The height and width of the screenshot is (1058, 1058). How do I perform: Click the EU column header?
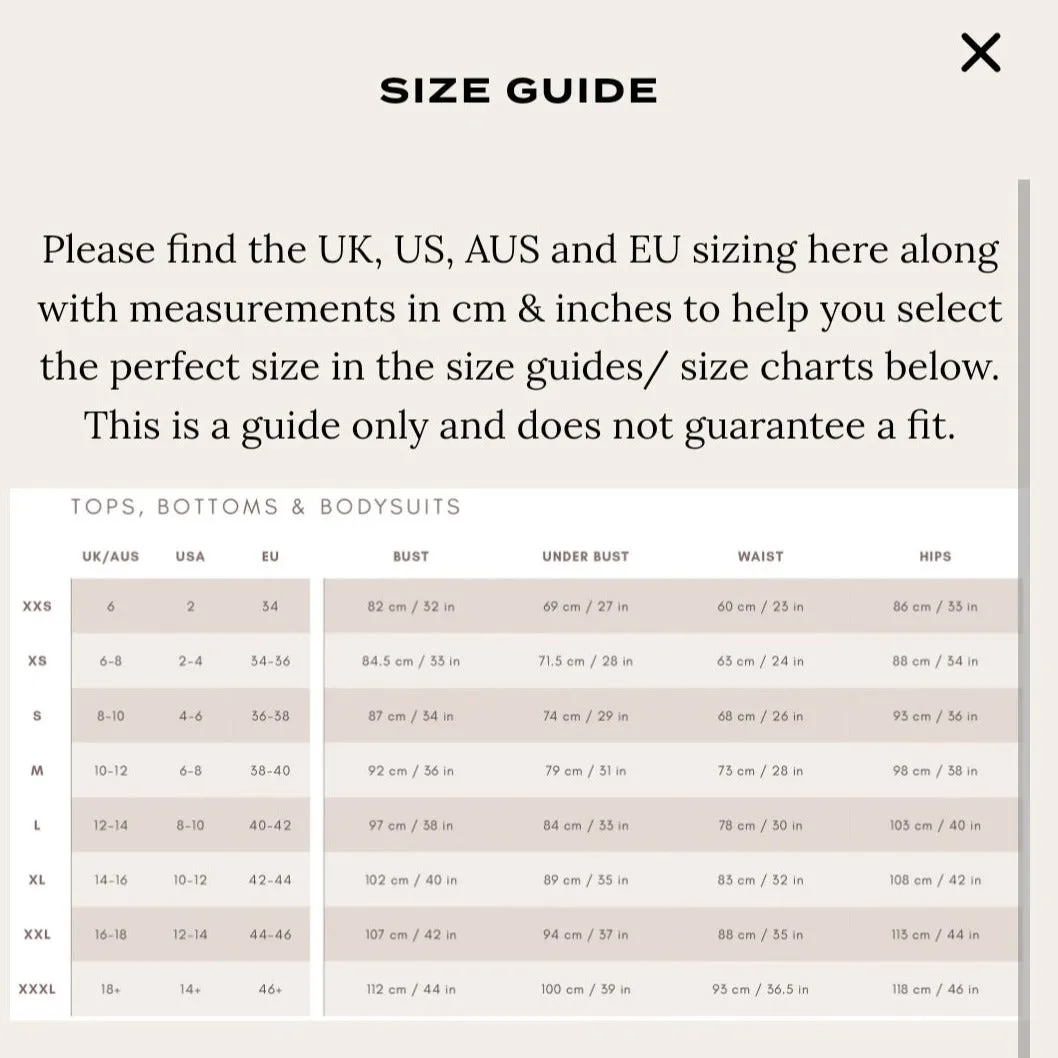(x=270, y=557)
